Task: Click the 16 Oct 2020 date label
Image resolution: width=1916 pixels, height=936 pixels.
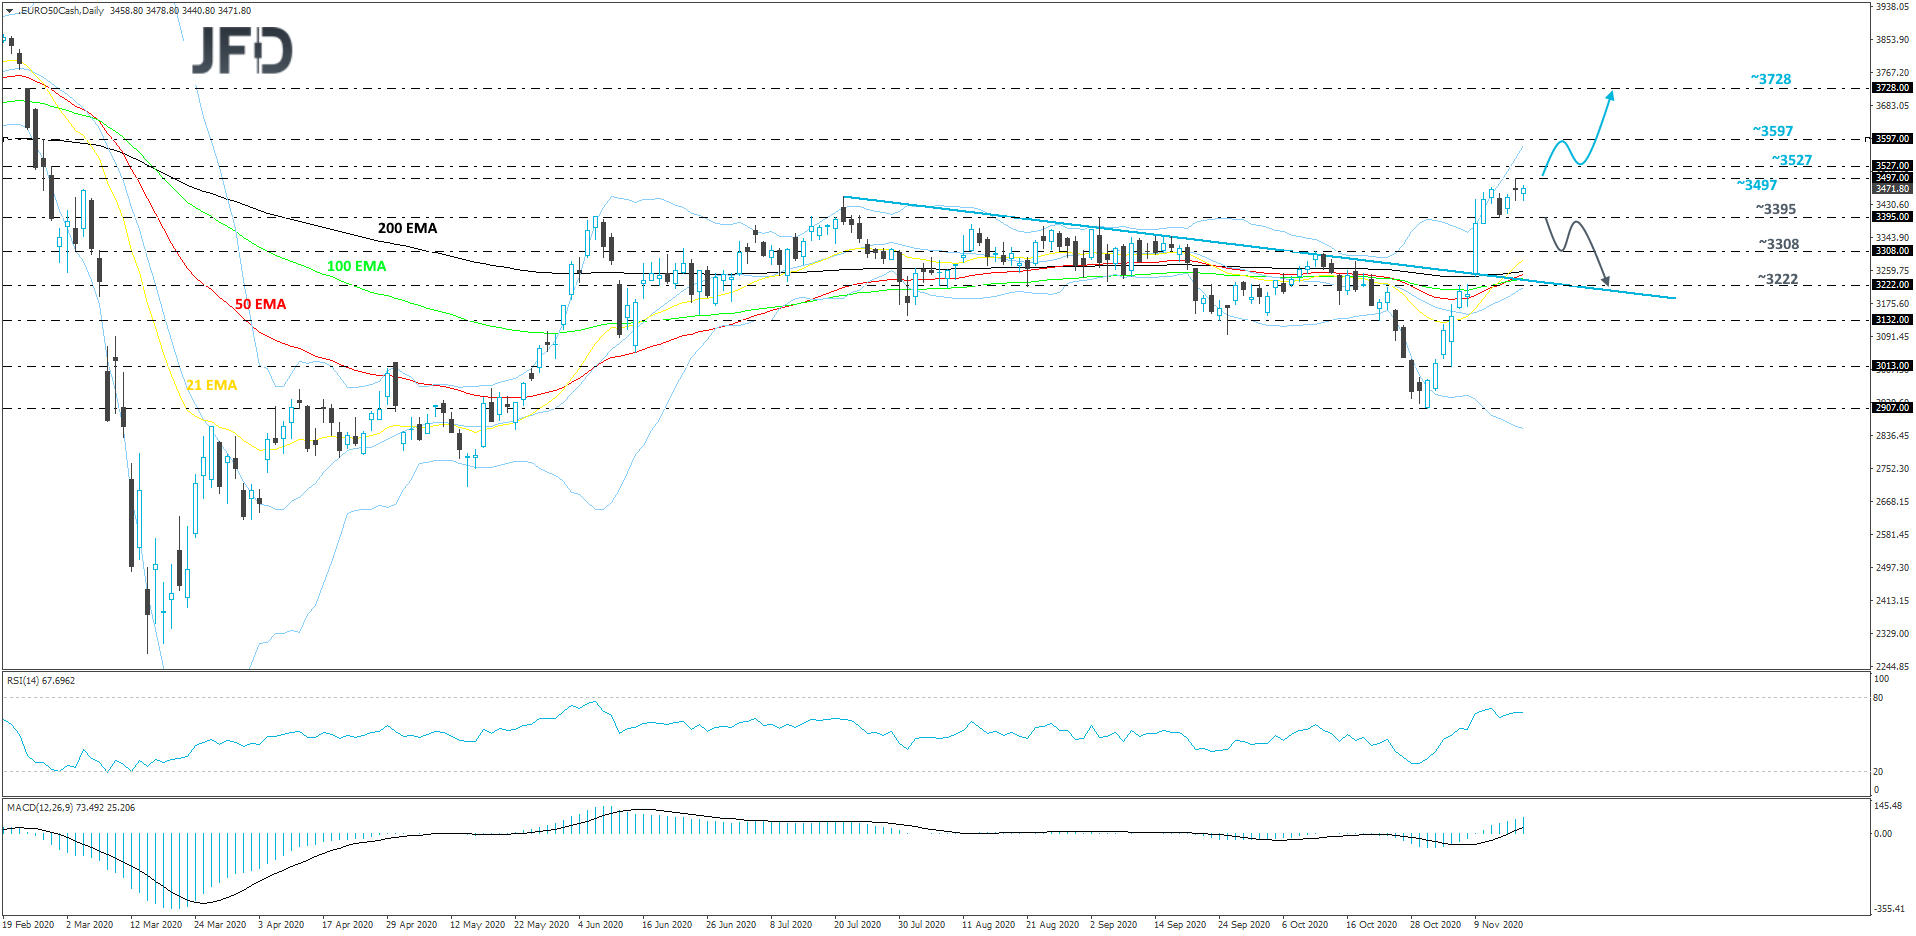Action: point(1372,925)
